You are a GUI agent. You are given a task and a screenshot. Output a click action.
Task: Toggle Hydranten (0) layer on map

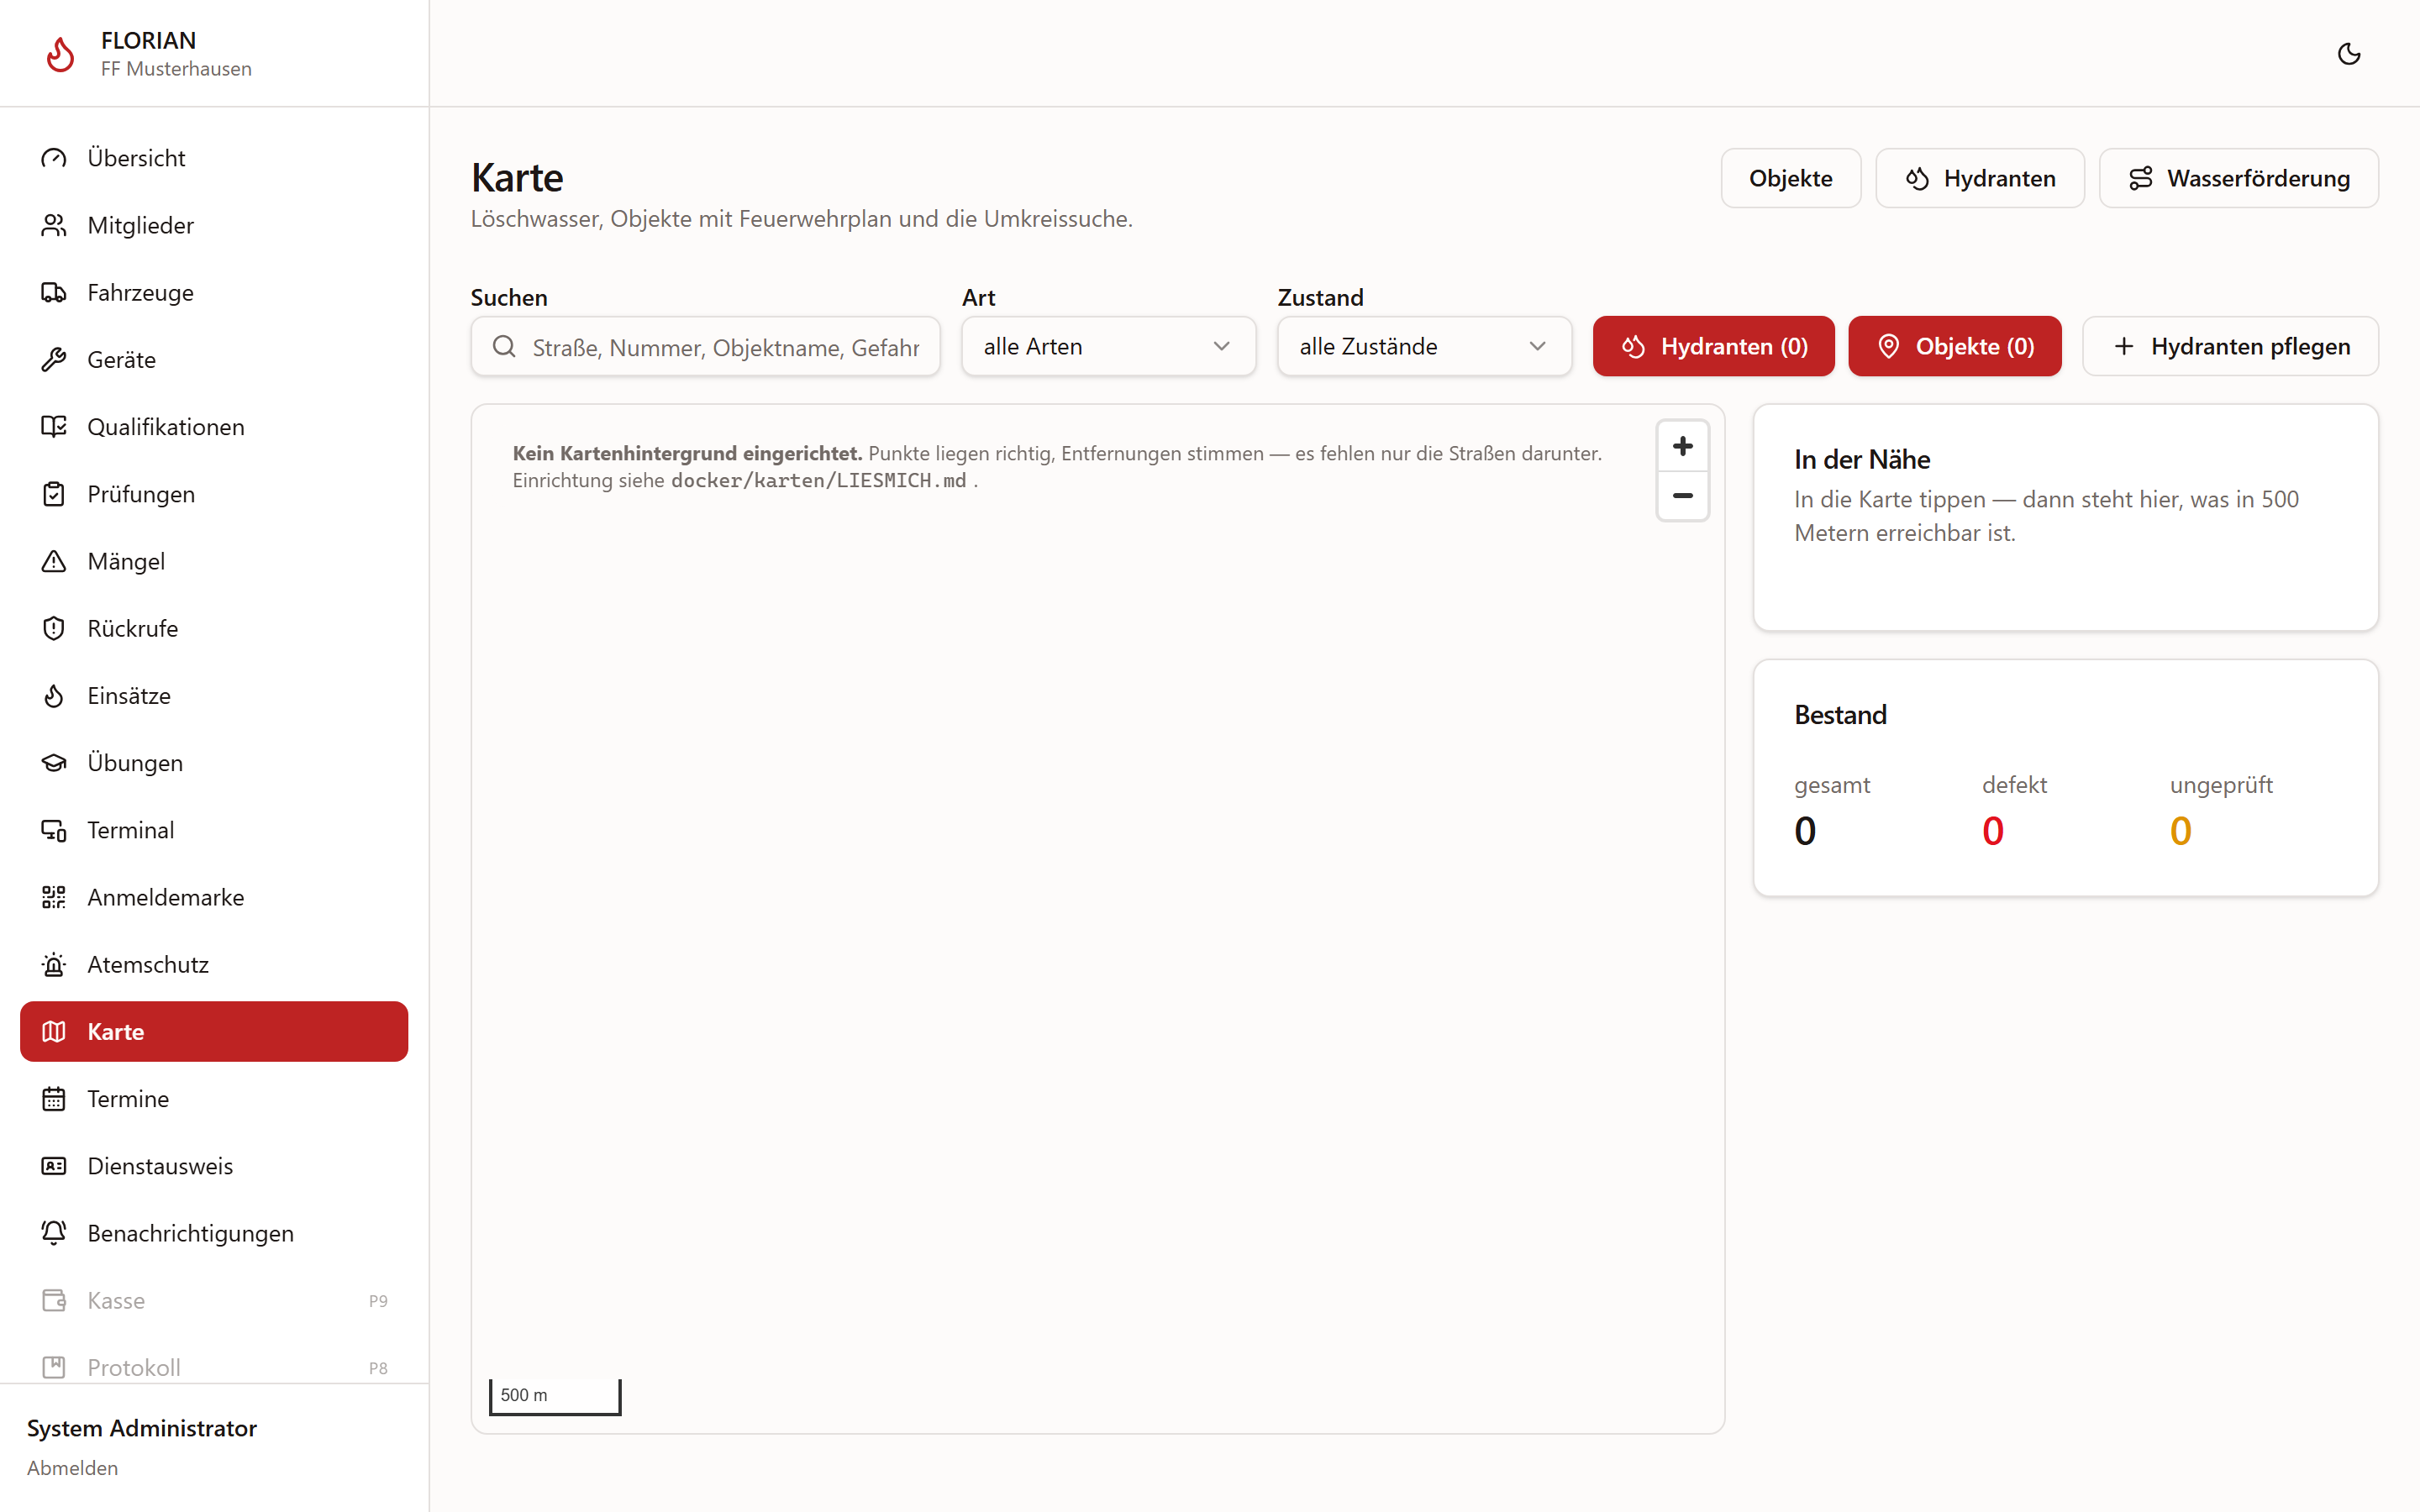pyautogui.click(x=1713, y=346)
